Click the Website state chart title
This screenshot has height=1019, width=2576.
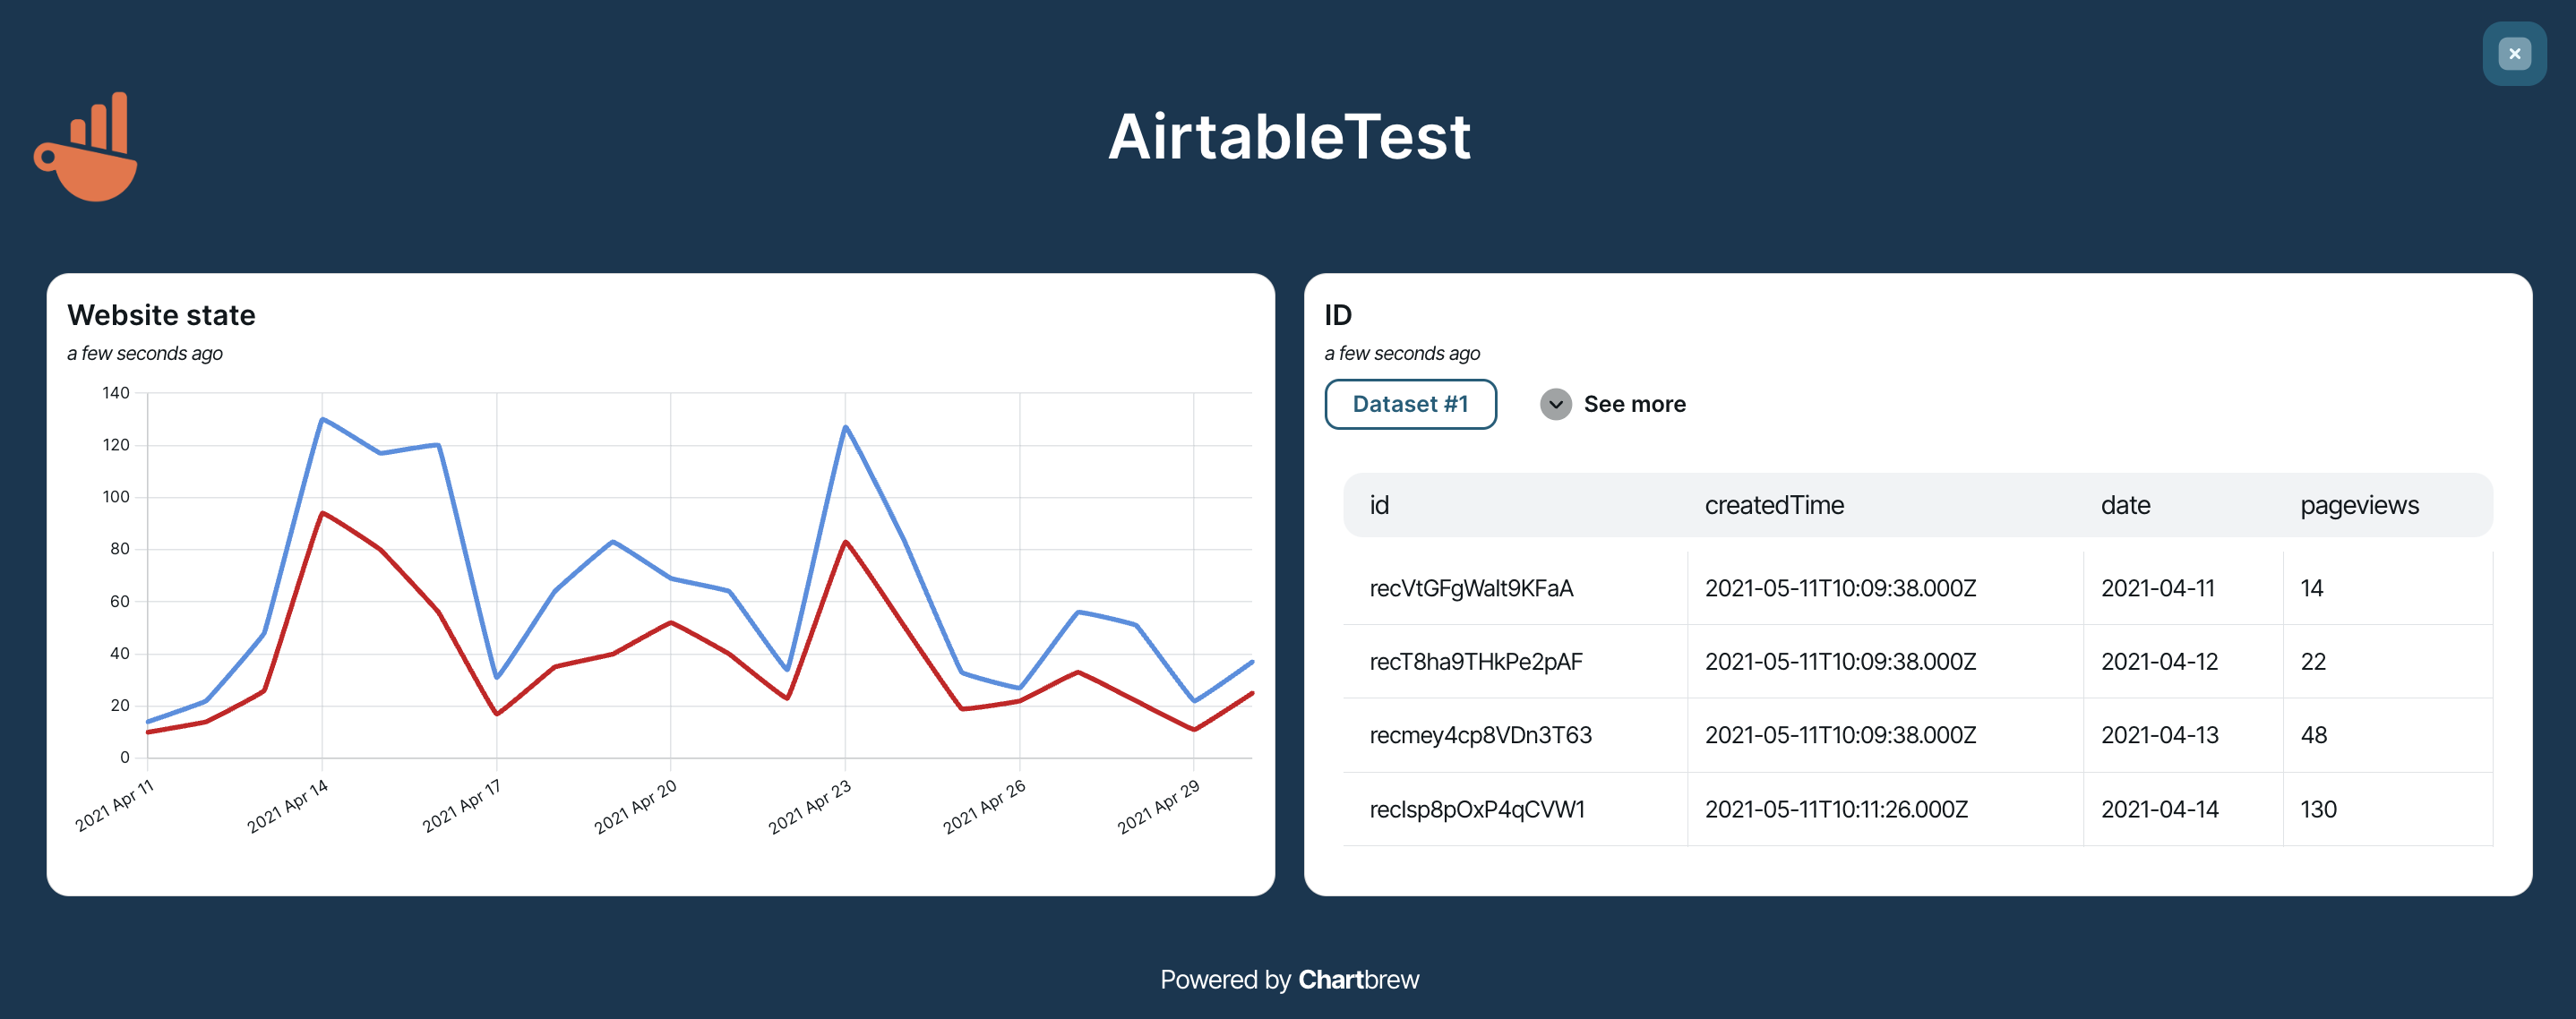click(x=161, y=315)
